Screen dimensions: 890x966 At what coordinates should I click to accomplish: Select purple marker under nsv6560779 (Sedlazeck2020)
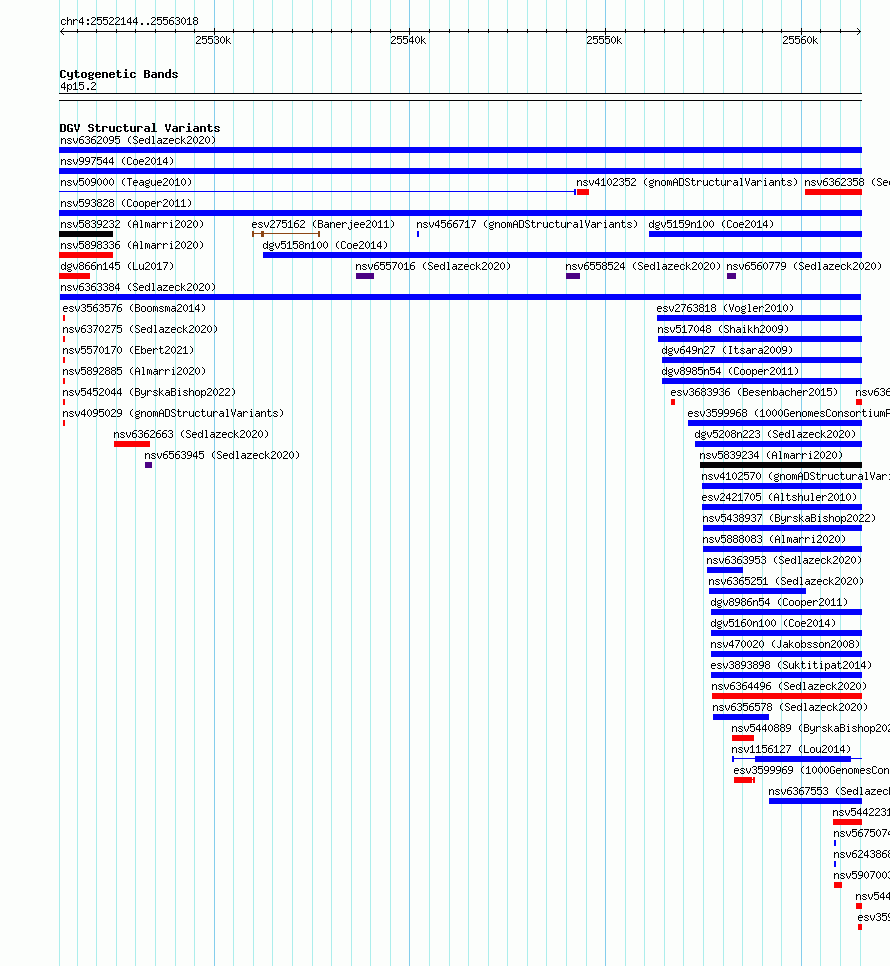[732, 276]
